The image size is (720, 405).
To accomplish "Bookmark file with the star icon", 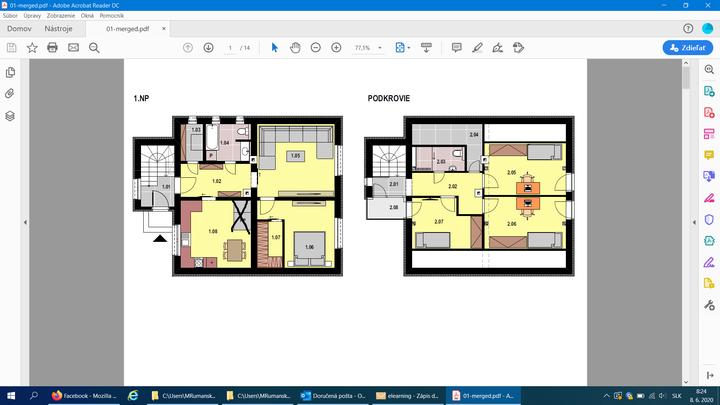I will [x=32, y=48].
